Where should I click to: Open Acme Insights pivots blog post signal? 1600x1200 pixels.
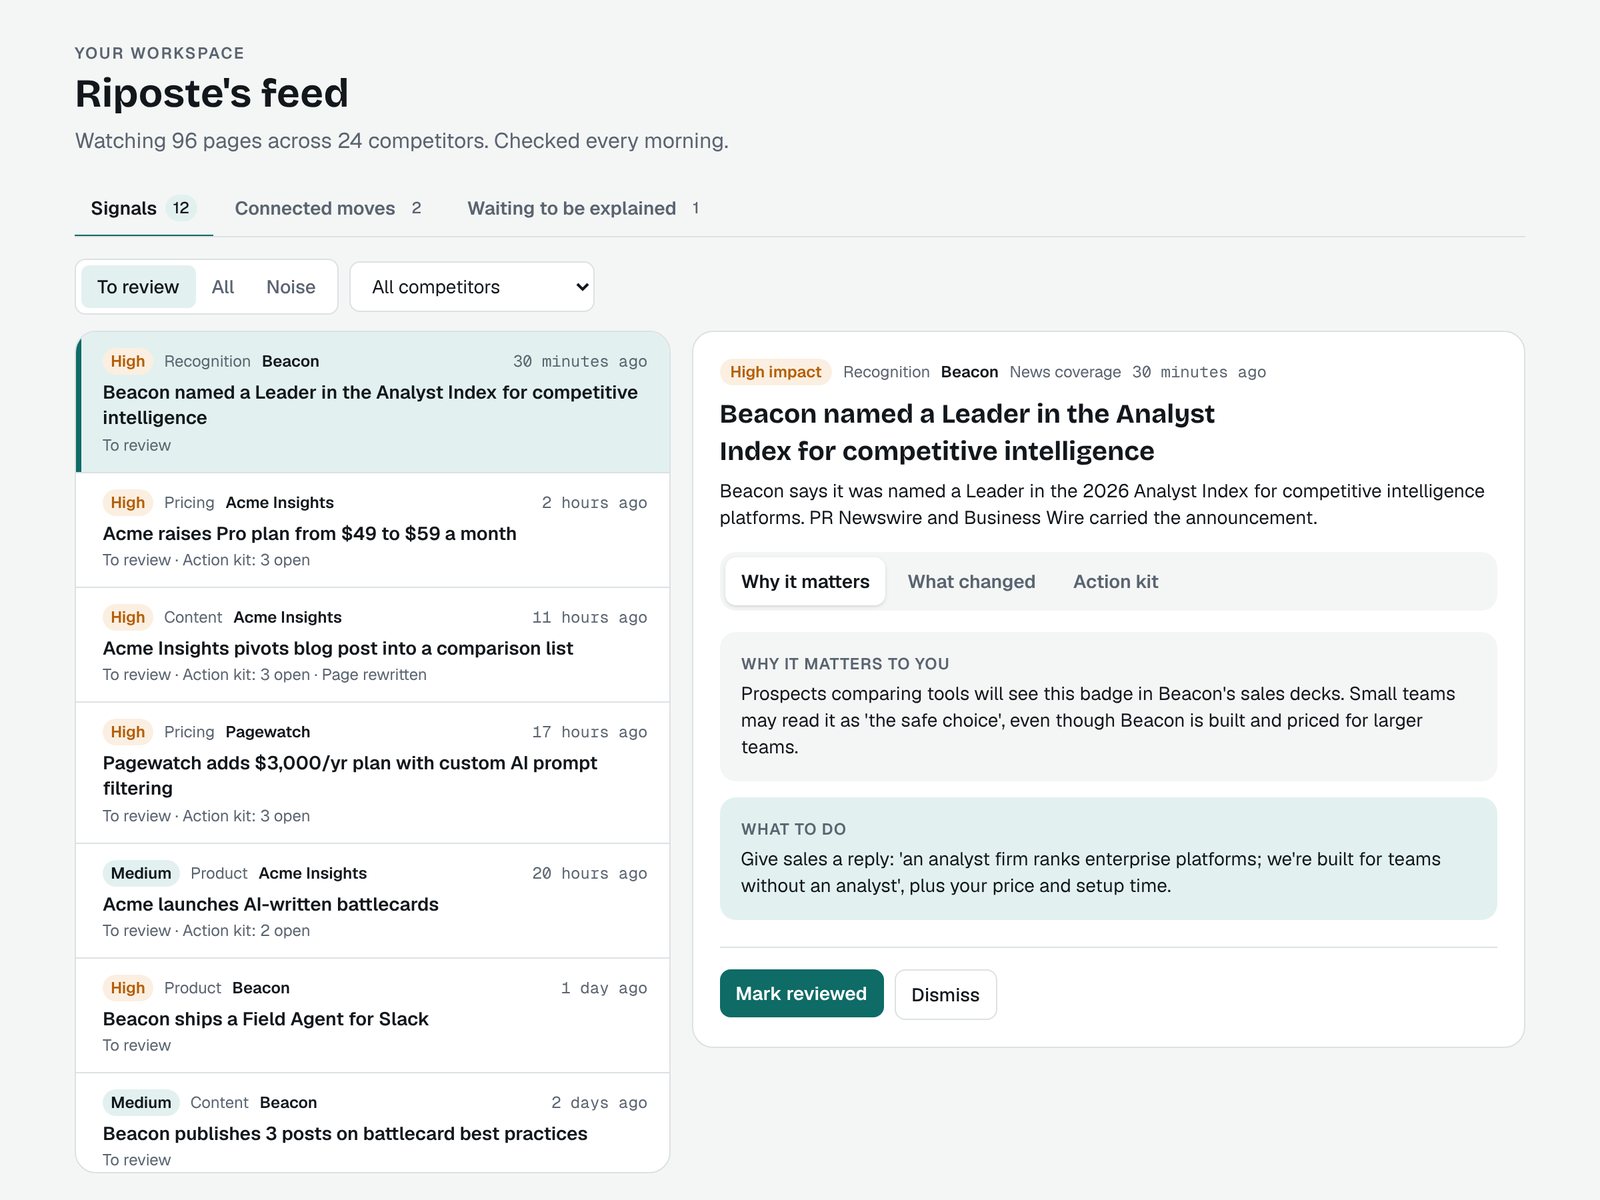[373, 645]
